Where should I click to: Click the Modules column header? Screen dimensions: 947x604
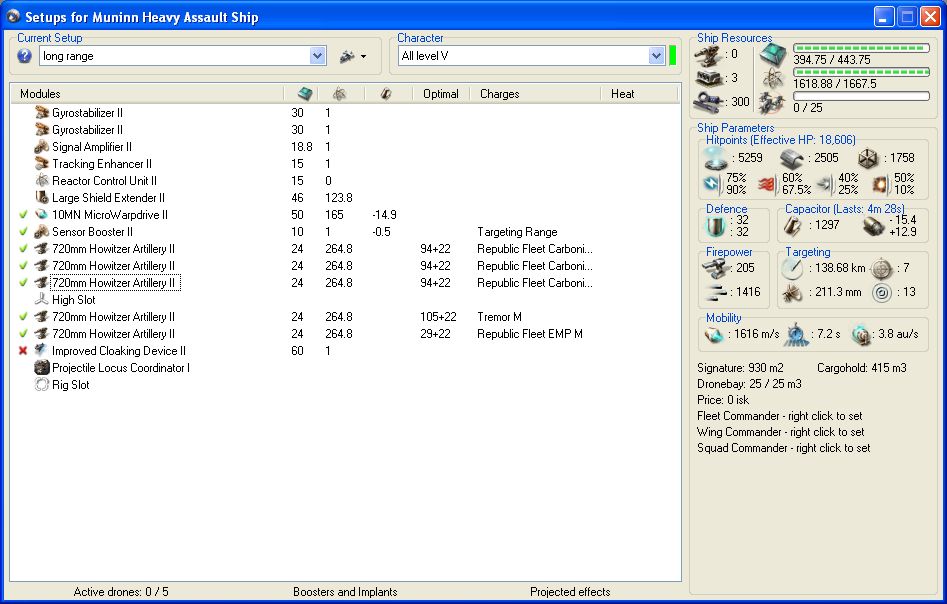40,94
